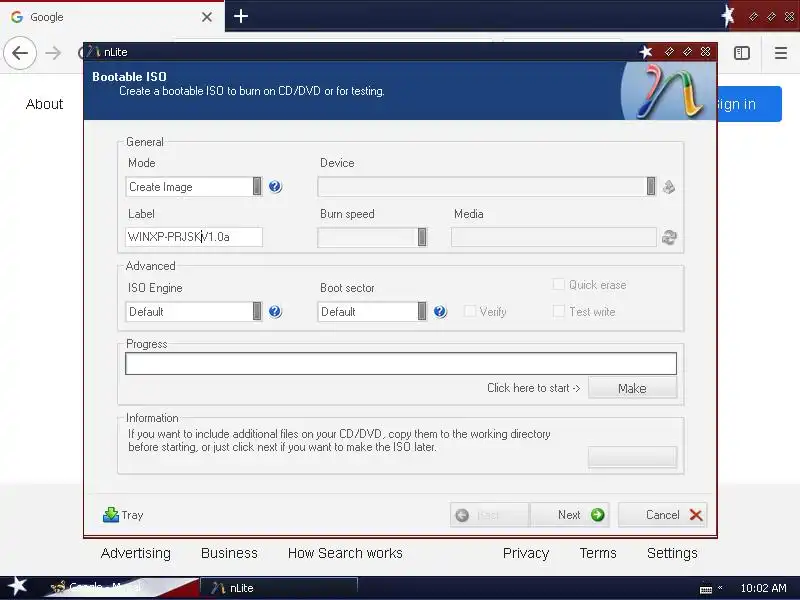800x600 pixels.
Task: Close the nLite window
Action: 706,52
